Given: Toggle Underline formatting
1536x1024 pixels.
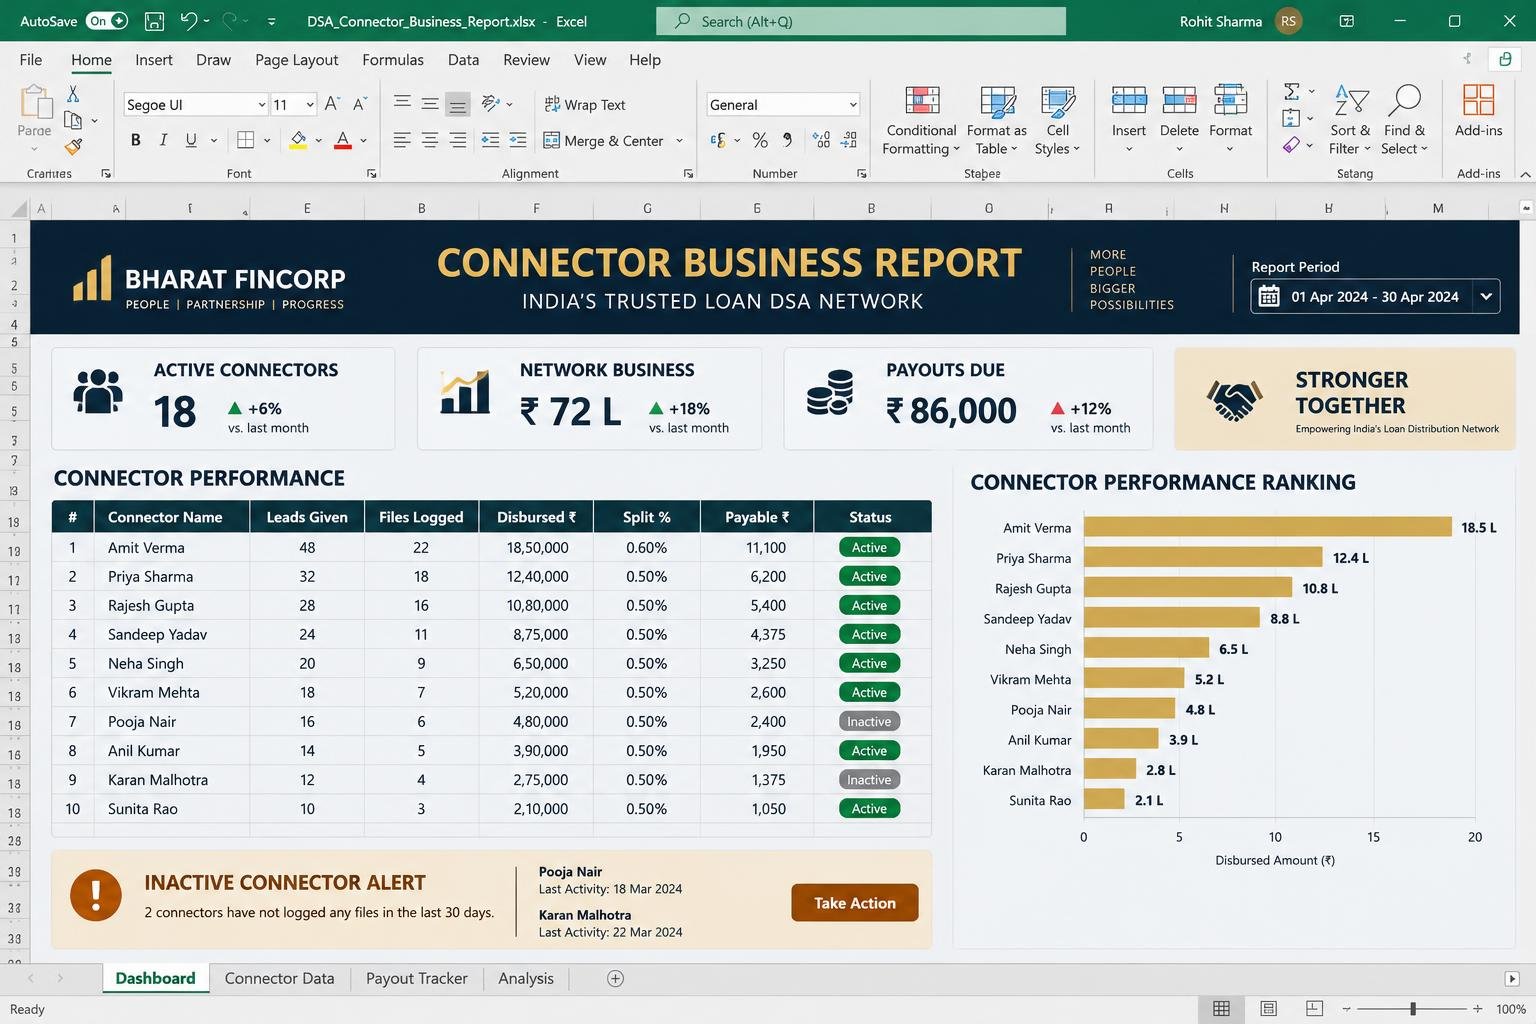Looking at the screenshot, I should click(x=191, y=140).
